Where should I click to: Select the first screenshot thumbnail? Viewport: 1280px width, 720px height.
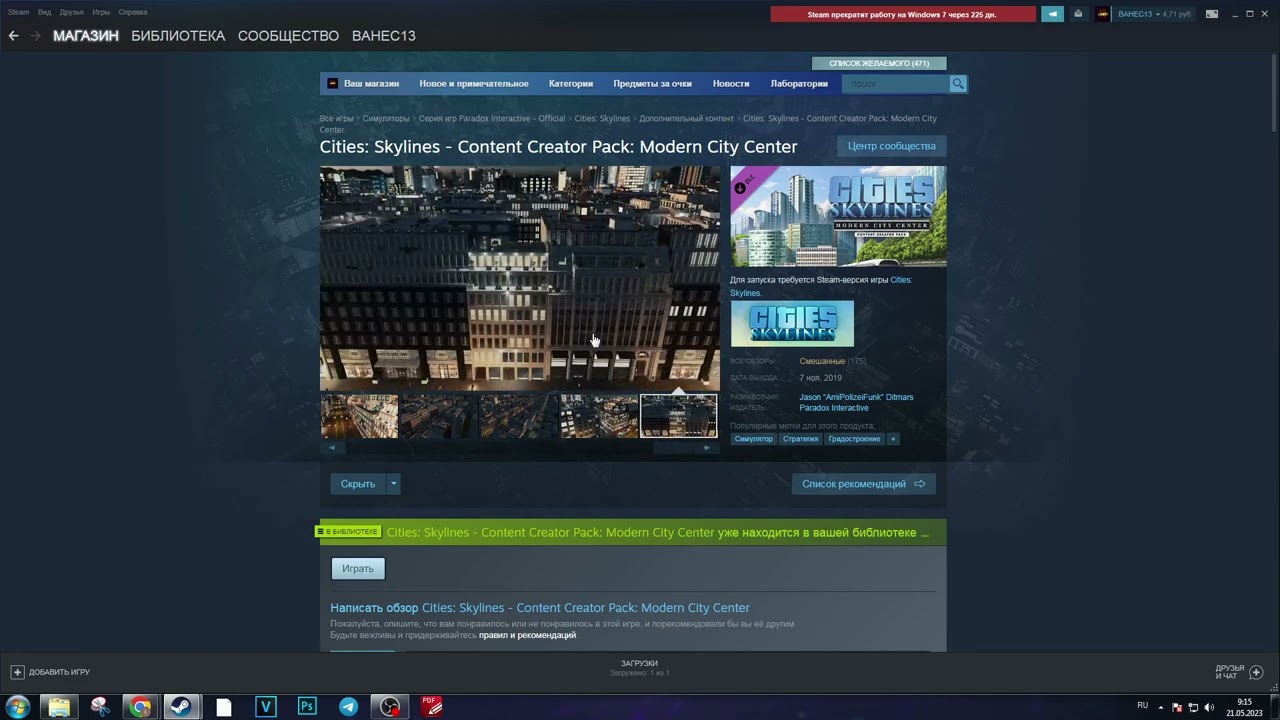[x=359, y=416]
